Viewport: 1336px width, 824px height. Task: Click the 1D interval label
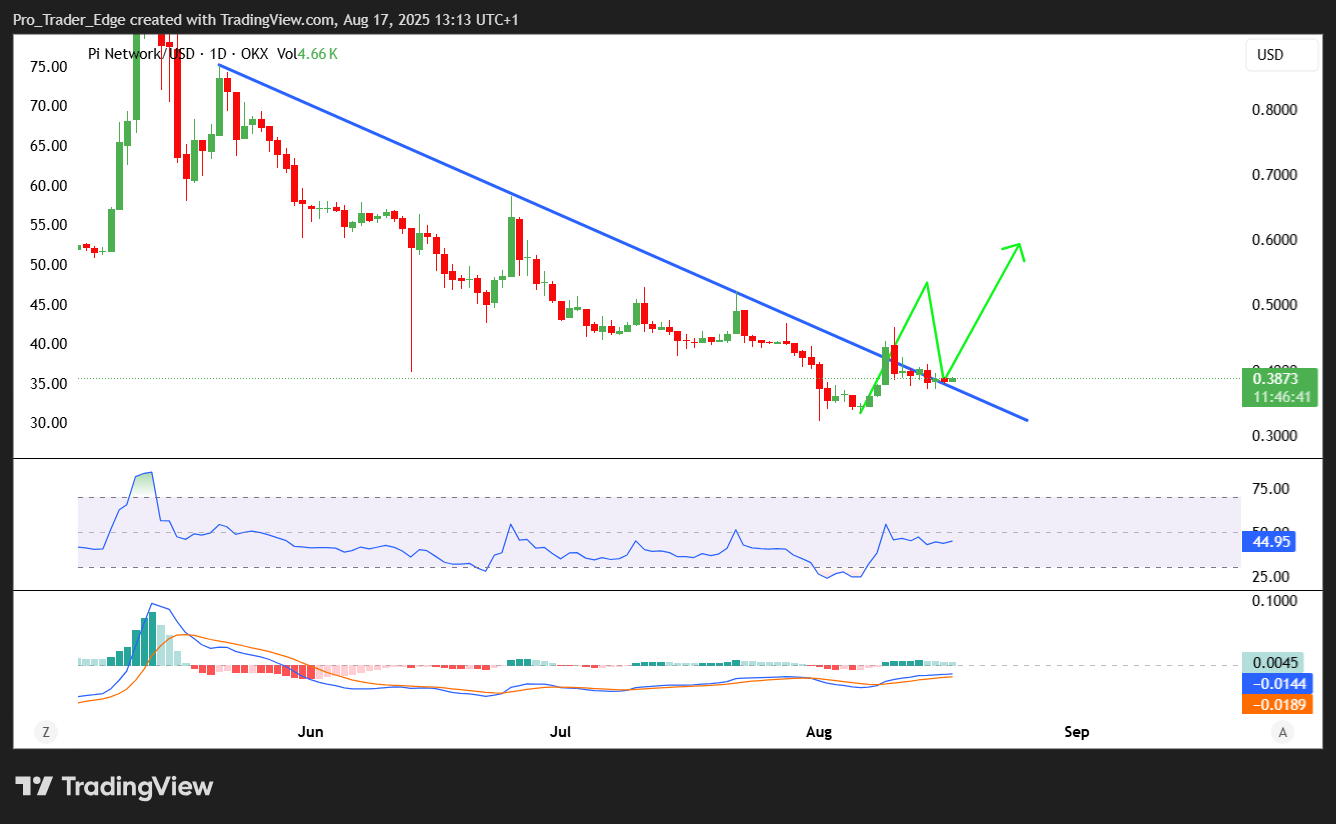[x=216, y=54]
